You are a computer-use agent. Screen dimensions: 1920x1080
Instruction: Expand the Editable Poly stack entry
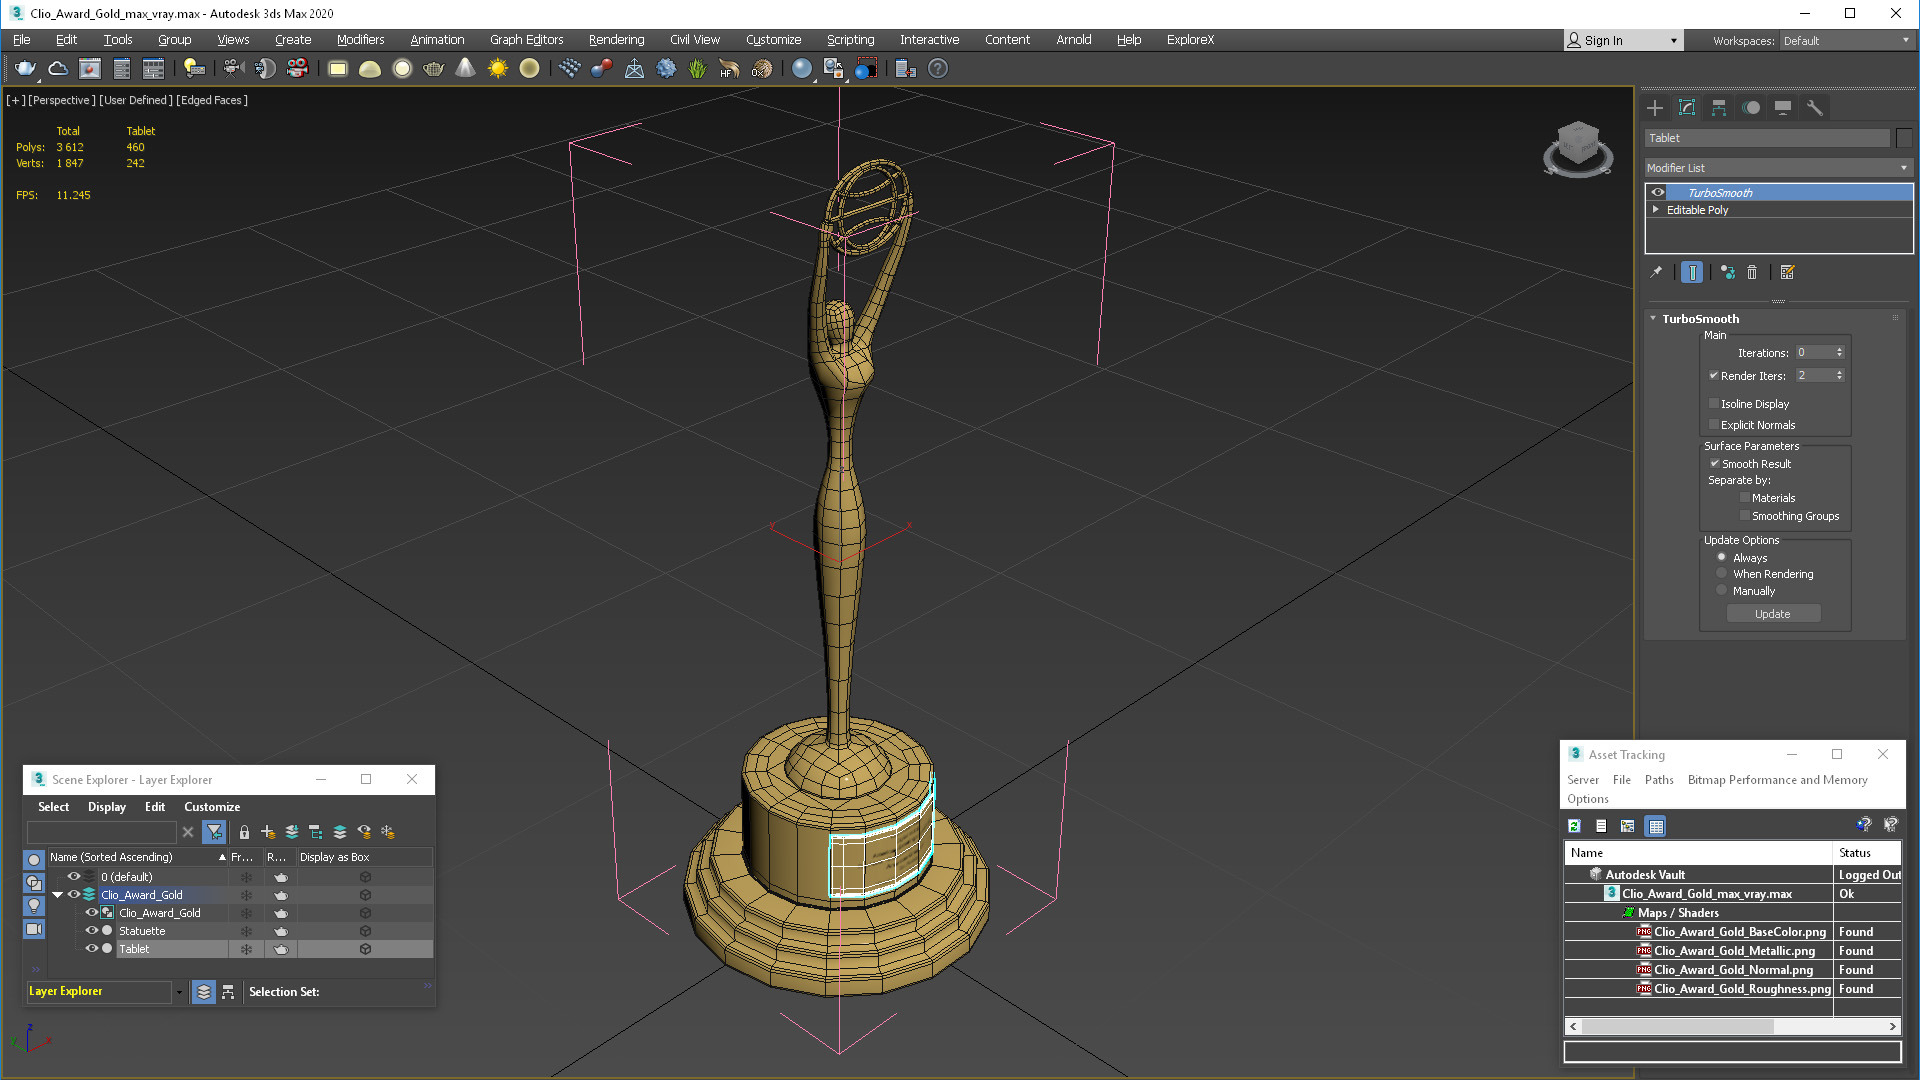(1656, 210)
